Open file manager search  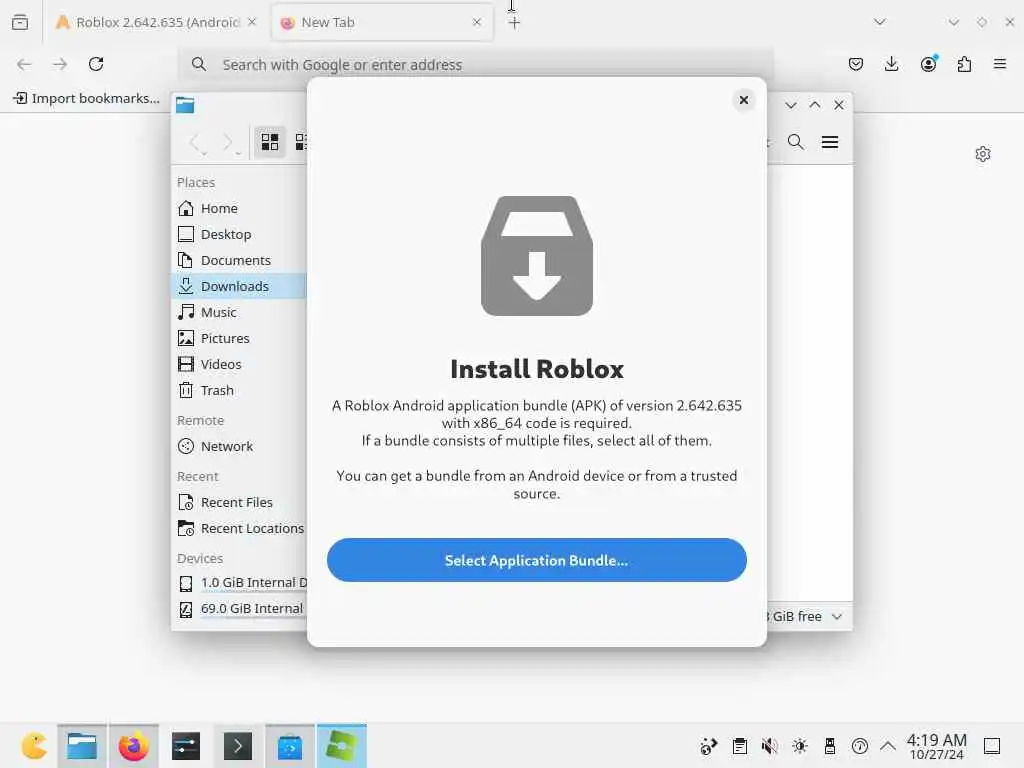tap(795, 142)
